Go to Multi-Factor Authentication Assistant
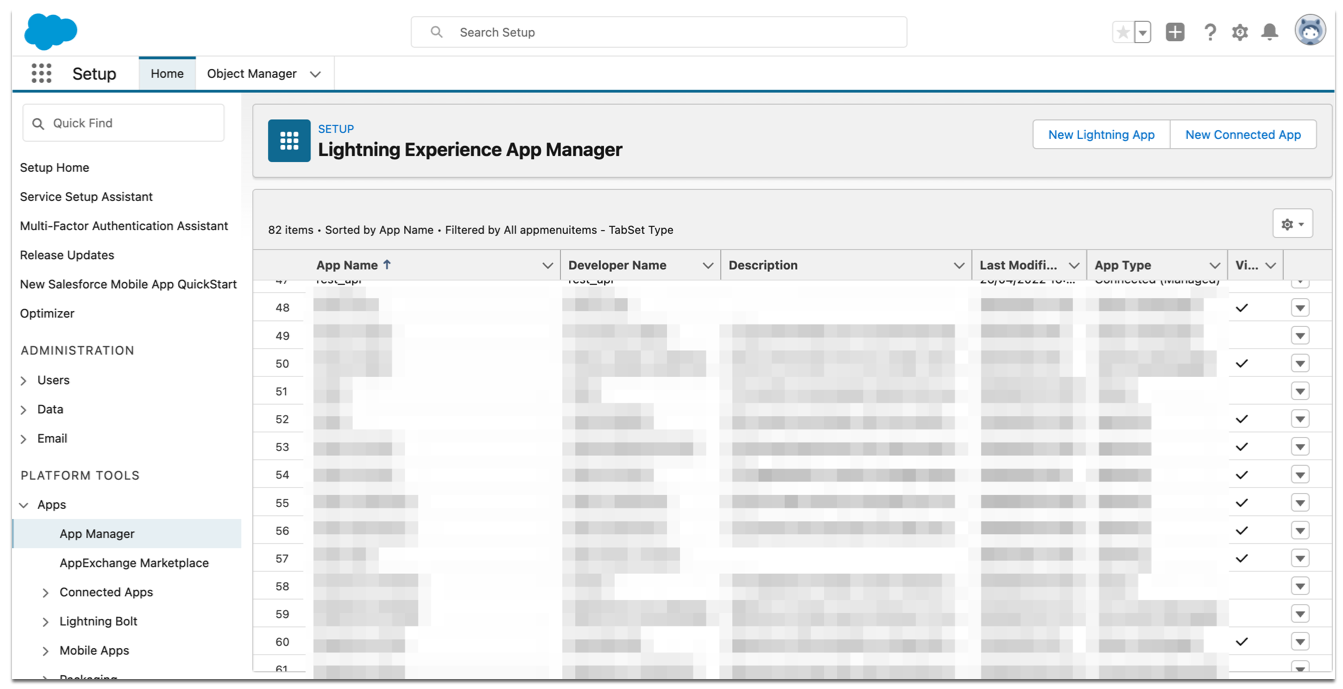The height and width of the screenshot is (689, 1343). (124, 226)
